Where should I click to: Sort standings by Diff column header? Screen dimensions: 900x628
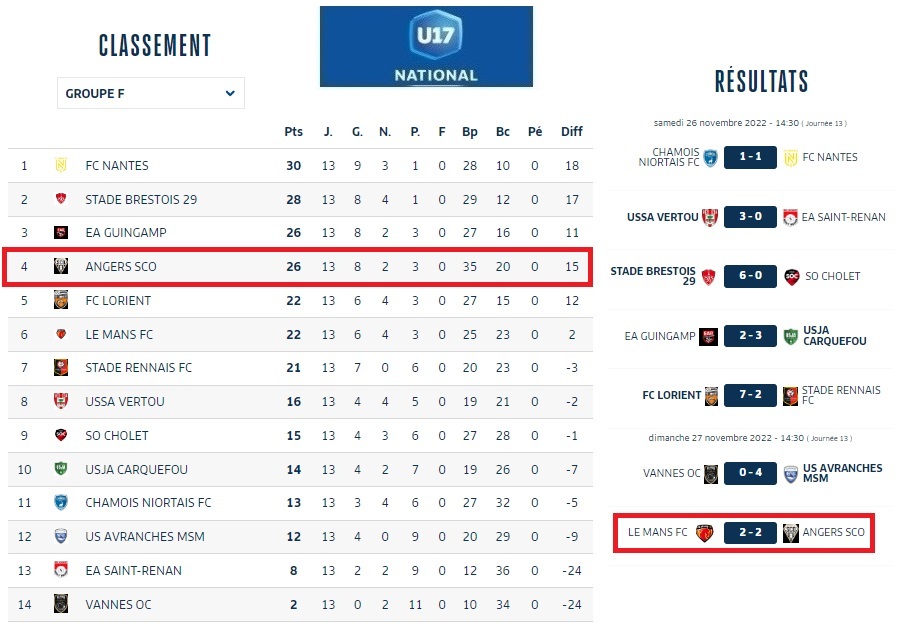tap(571, 132)
